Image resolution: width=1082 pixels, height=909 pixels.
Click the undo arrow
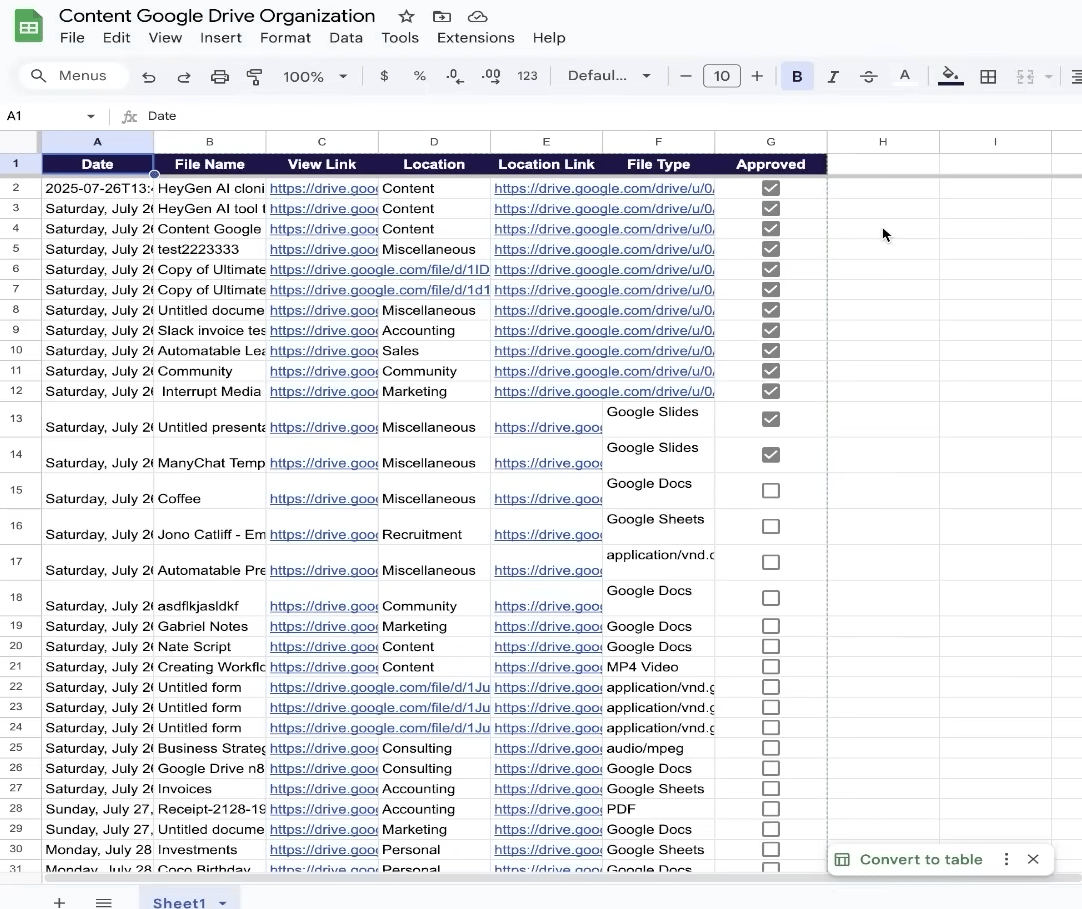pyautogui.click(x=148, y=77)
